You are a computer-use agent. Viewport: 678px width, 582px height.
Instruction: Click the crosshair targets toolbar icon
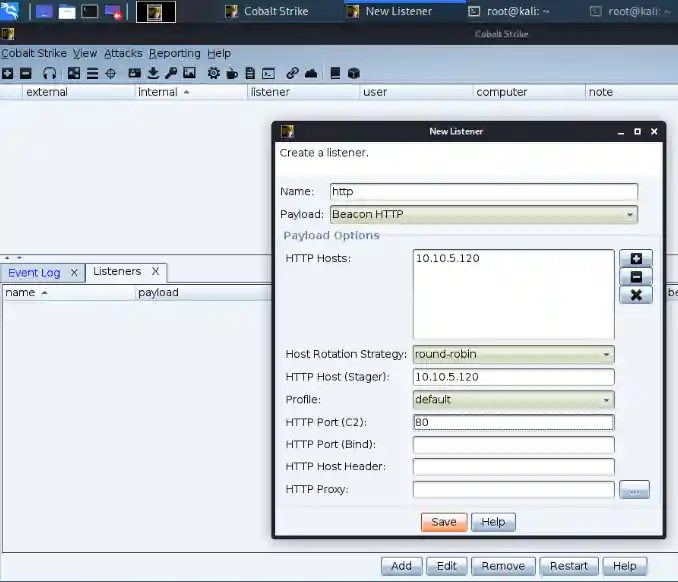click(110, 73)
